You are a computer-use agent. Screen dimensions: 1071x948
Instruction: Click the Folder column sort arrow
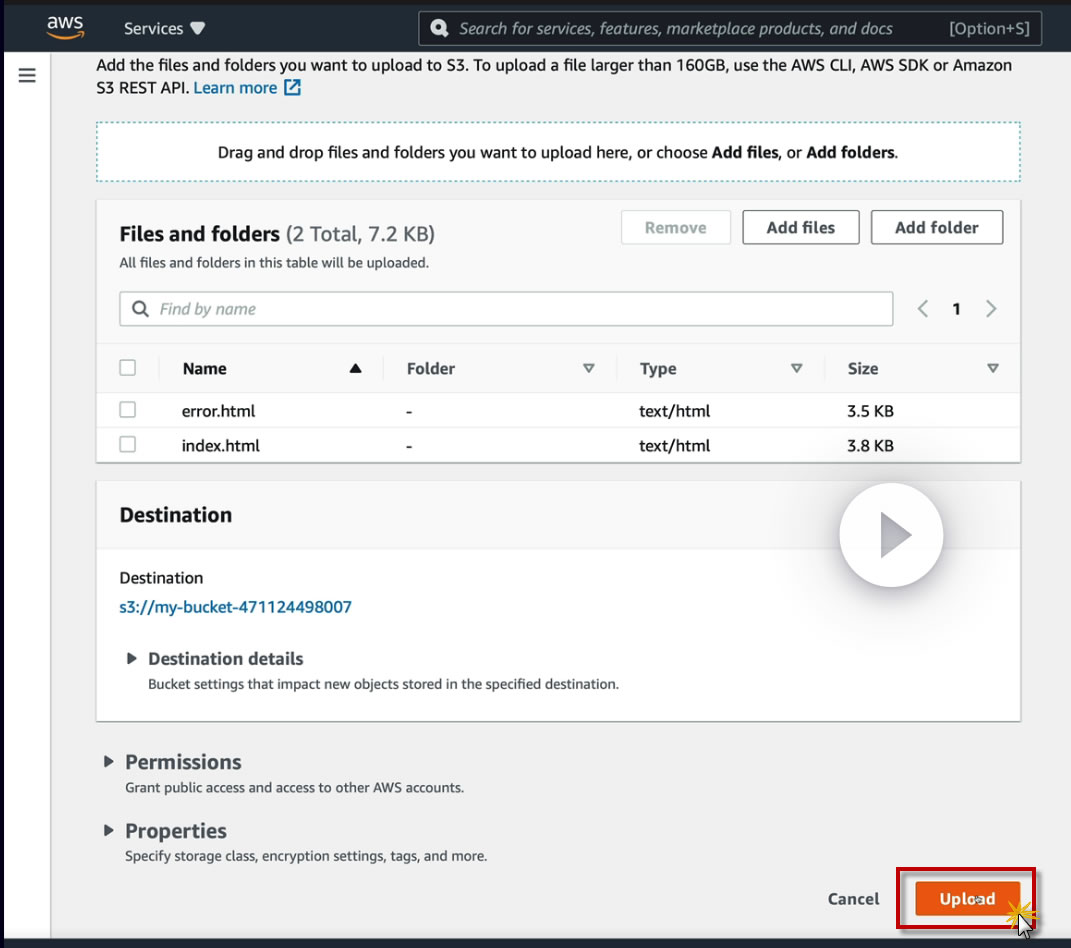click(x=589, y=368)
